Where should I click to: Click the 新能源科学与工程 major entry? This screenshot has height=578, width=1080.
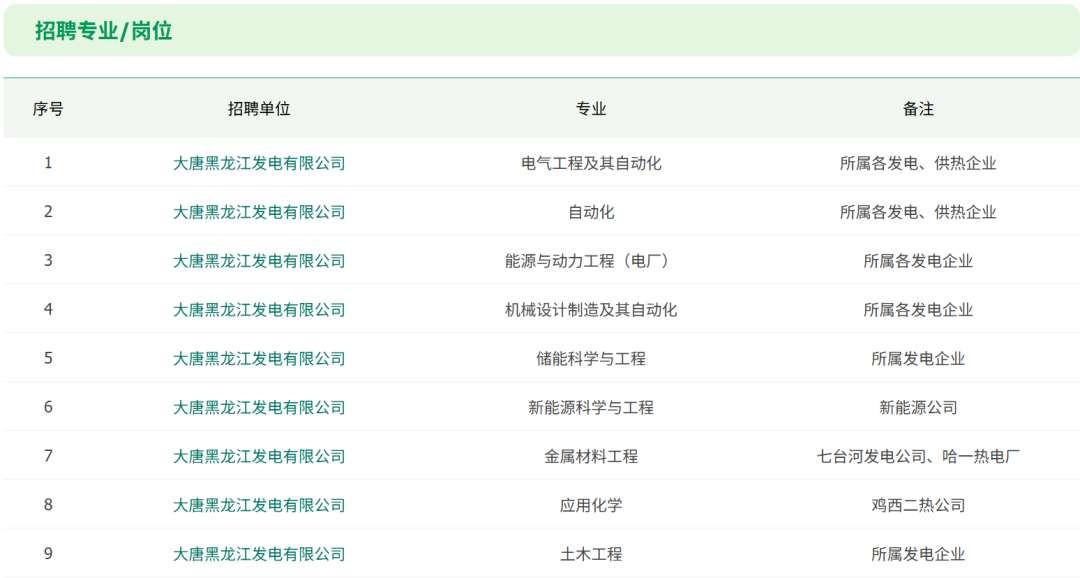pyautogui.click(x=591, y=408)
